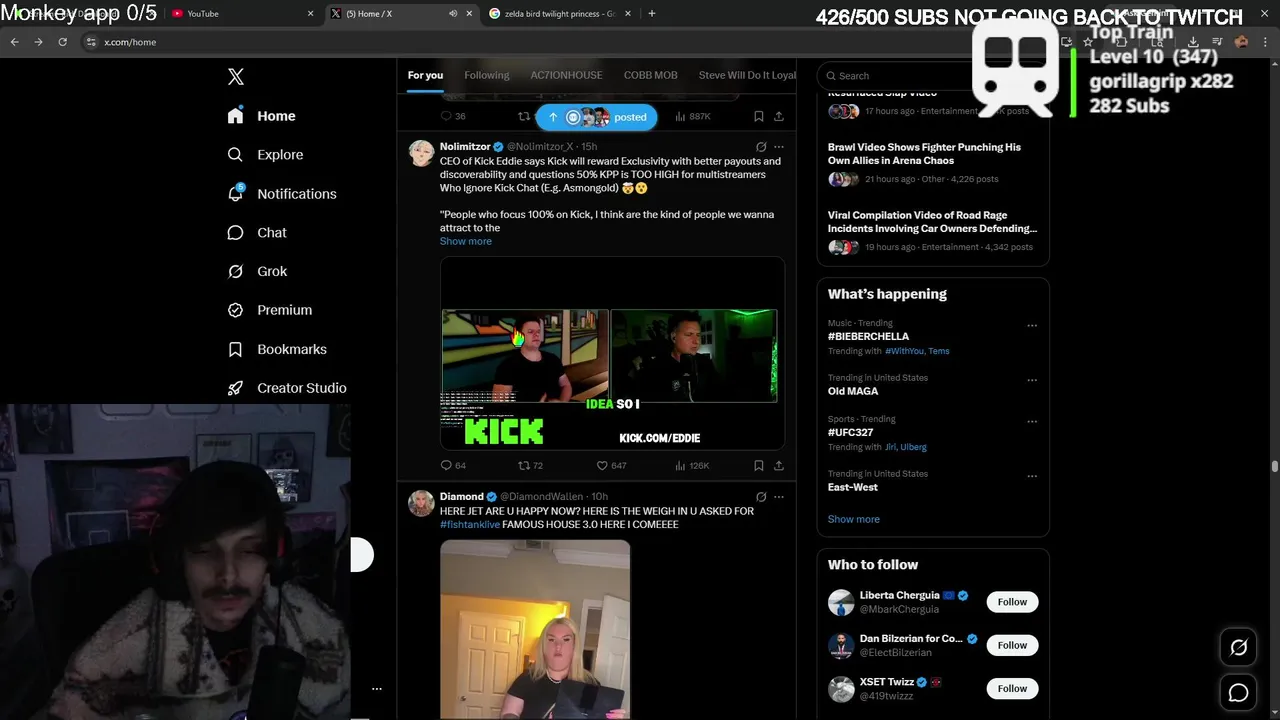Viewport: 1280px width, 720px height.
Task: Switch to the COBB MOB tab
Action: pos(651,75)
